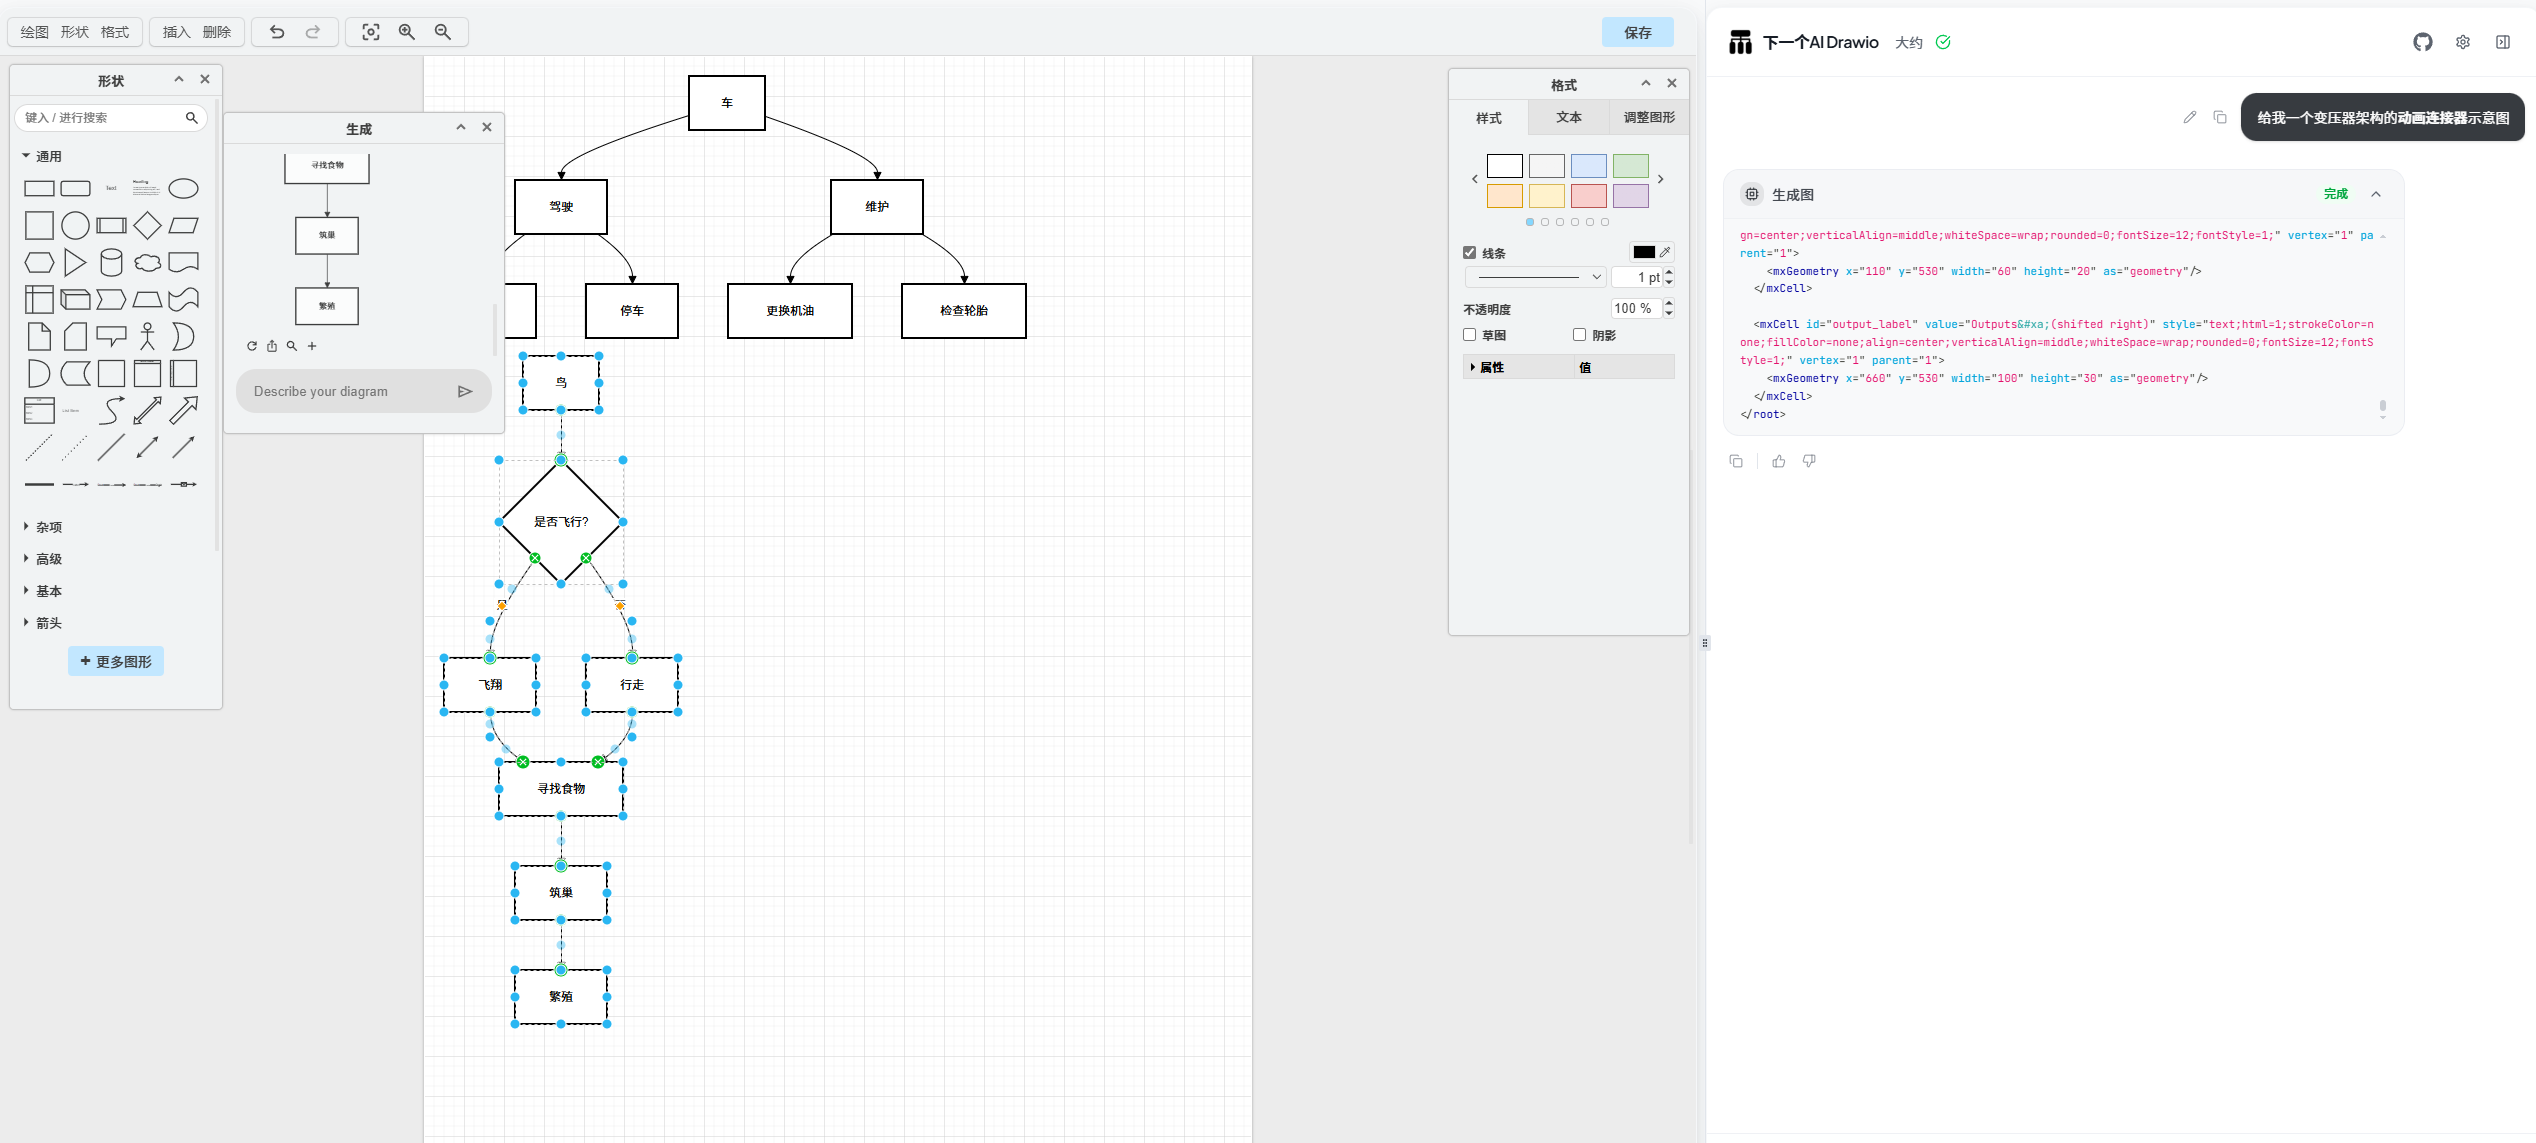Open the line style dropdown
The width and height of the screenshot is (2536, 1143).
1535,277
